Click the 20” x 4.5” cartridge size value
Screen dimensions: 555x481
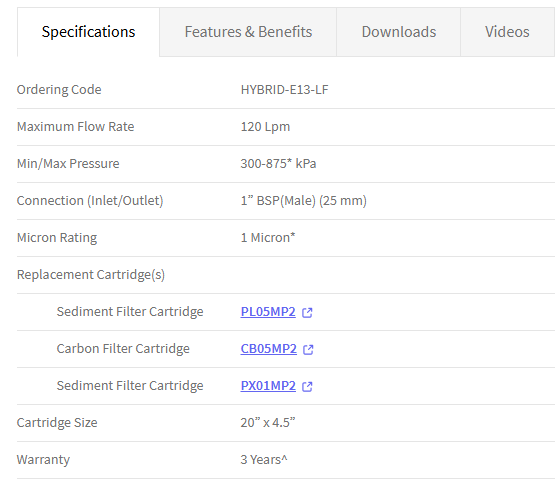tap(268, 423)
